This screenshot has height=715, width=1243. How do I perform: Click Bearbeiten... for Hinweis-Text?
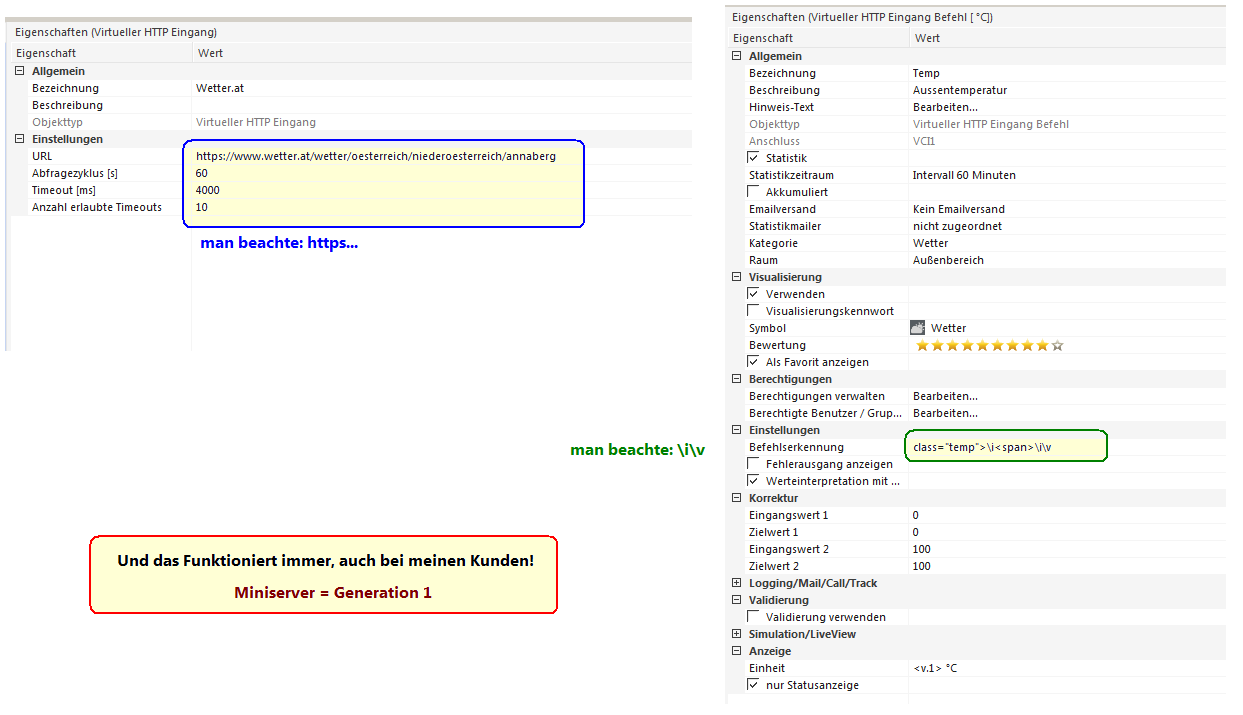(945, 107)
